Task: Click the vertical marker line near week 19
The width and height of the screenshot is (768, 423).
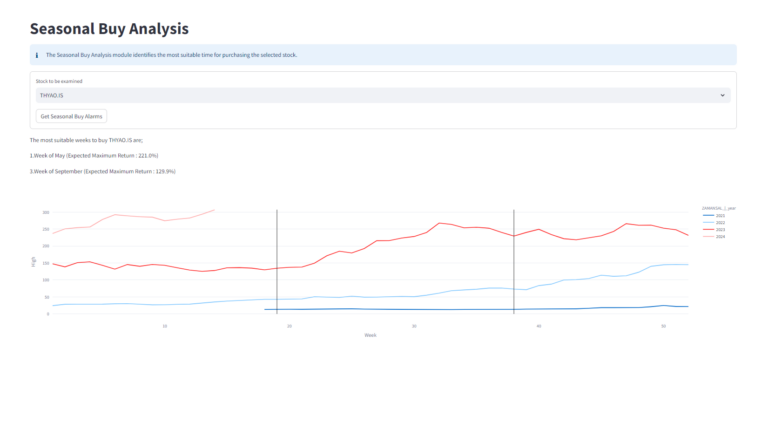Action: tap(277, 260)
